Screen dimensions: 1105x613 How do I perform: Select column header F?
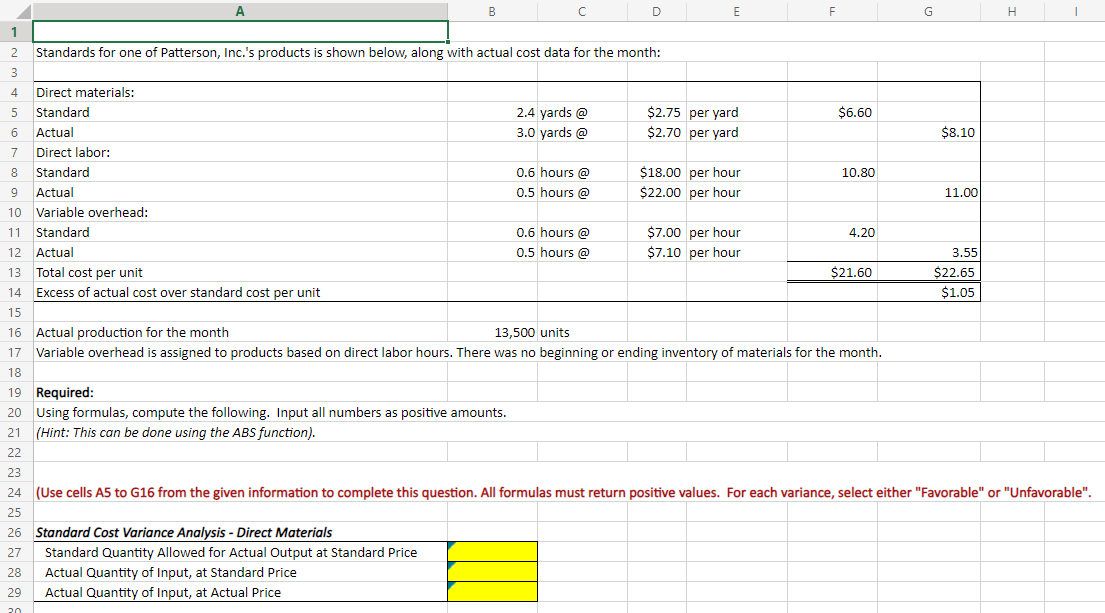[832, 11]
